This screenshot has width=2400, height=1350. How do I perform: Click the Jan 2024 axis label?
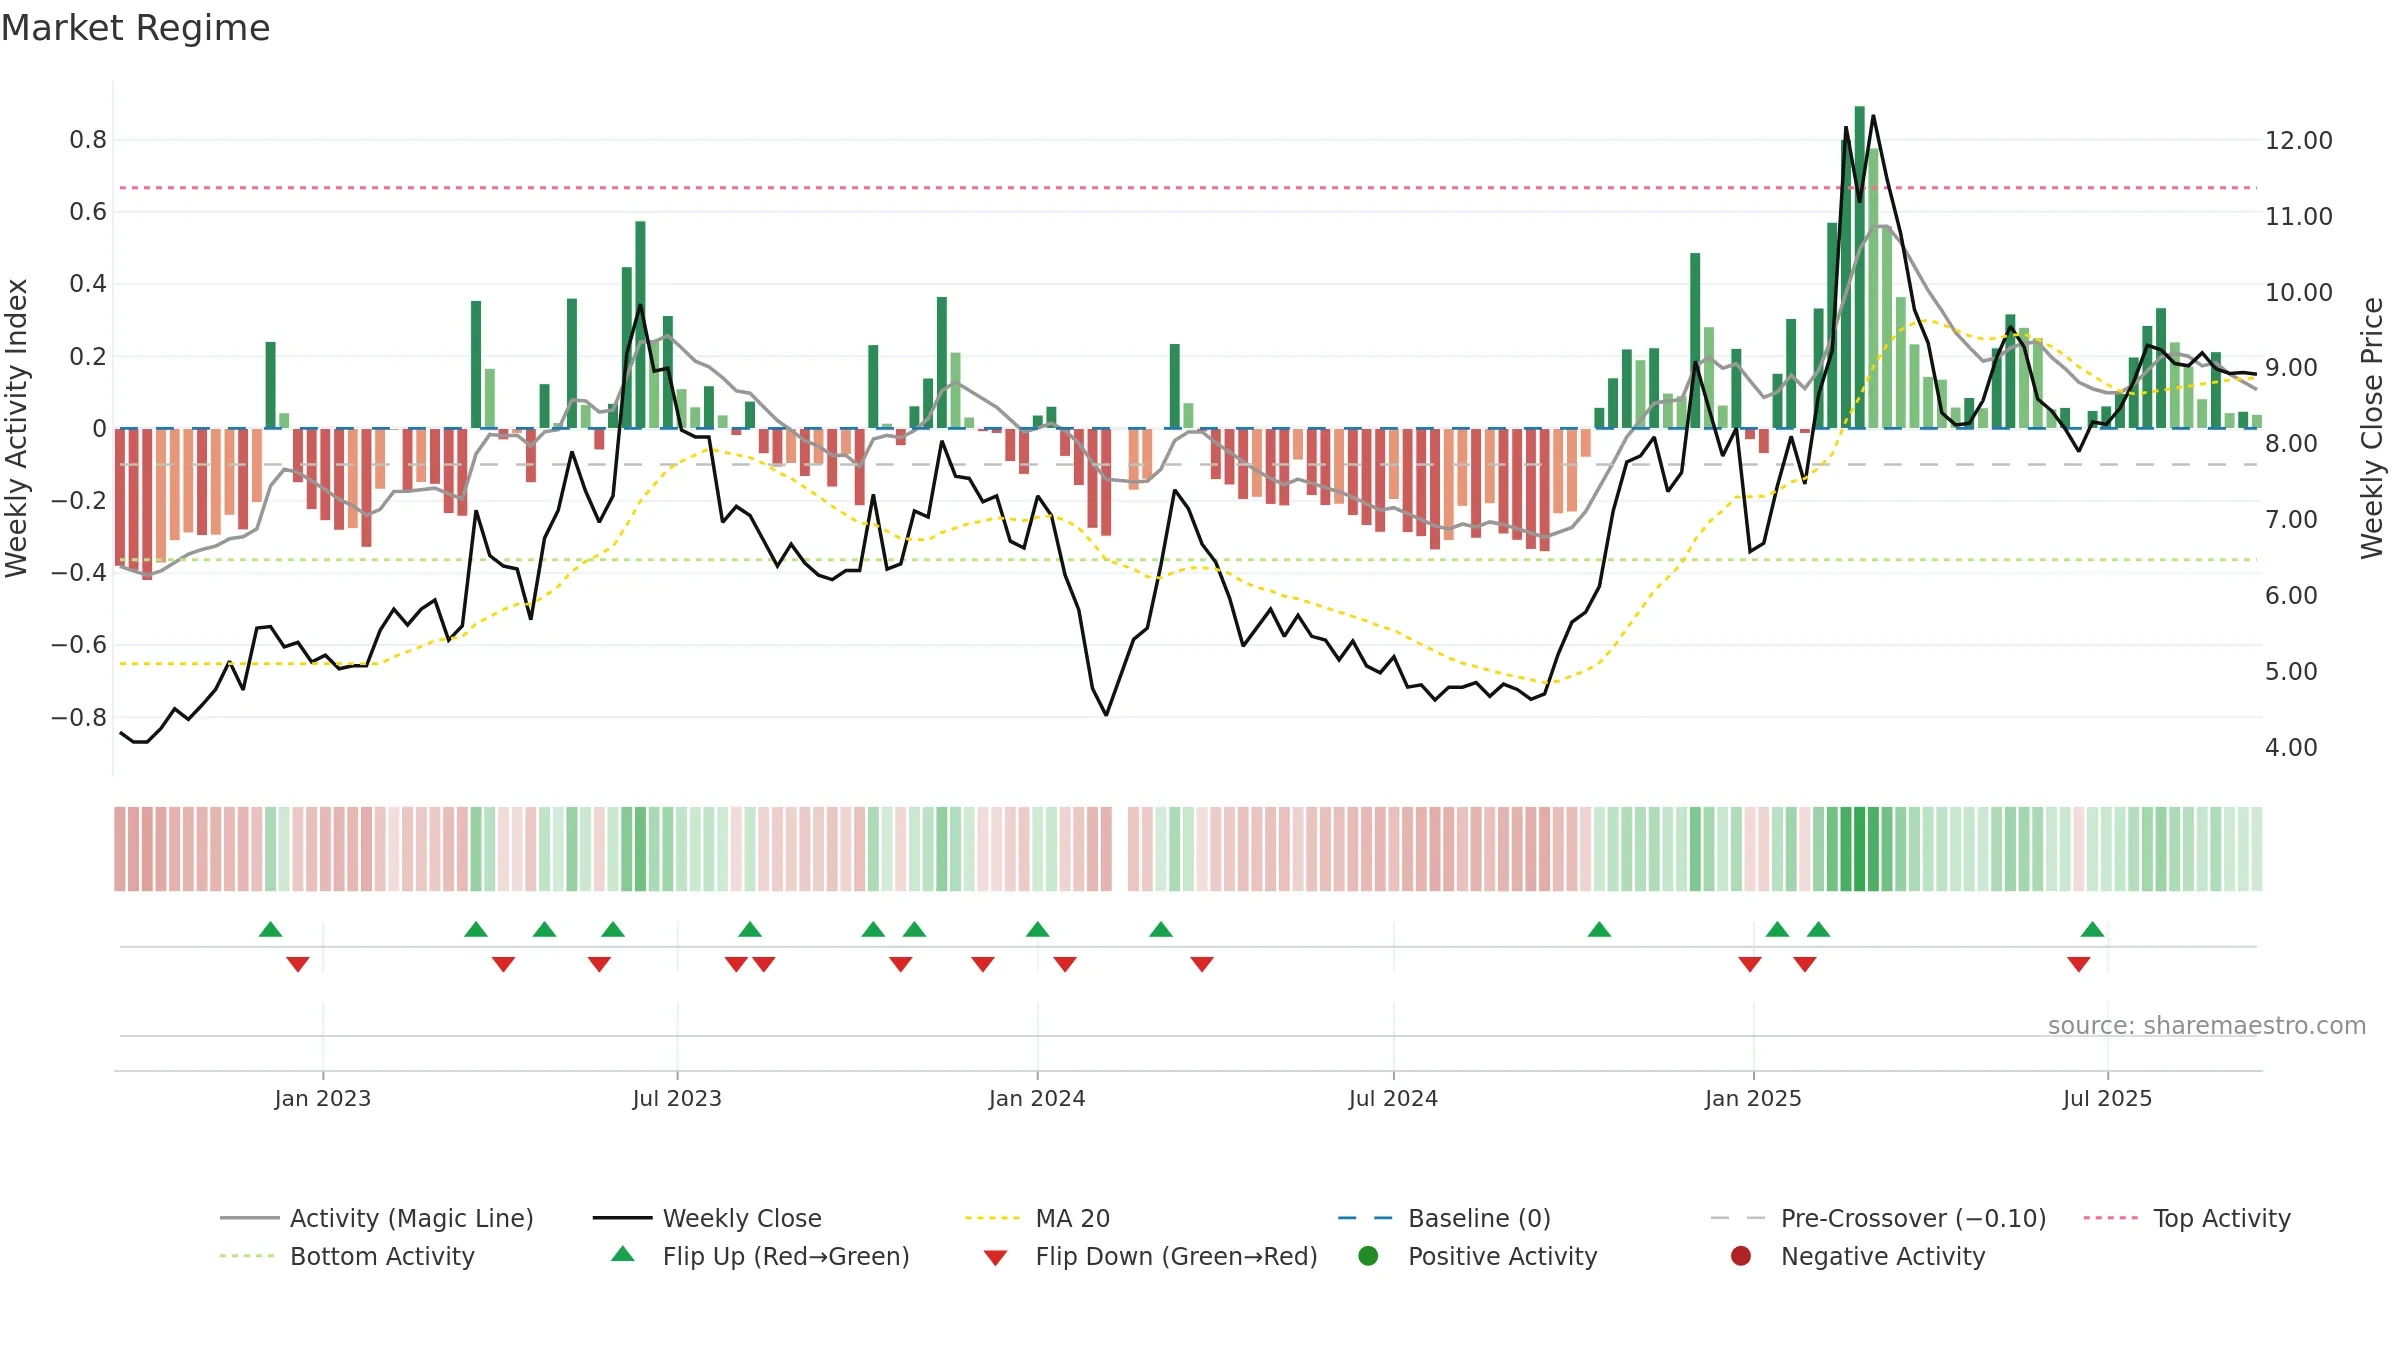tap(1037, 1098)
